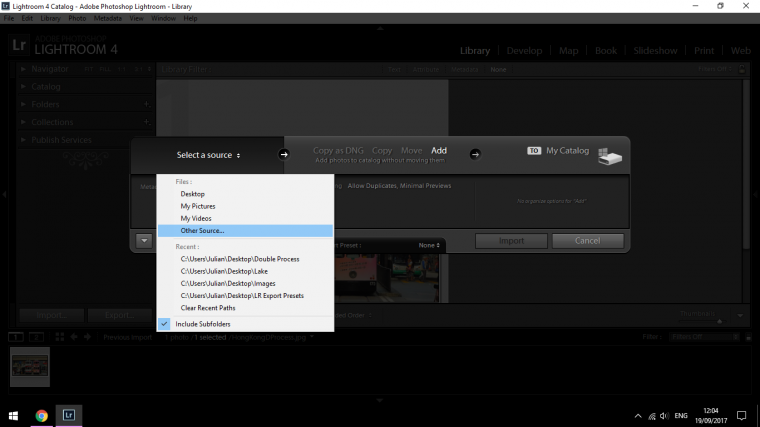Collapse the top module panel arrow
This screenshot has height=427, width=760.
coord(380,28)
